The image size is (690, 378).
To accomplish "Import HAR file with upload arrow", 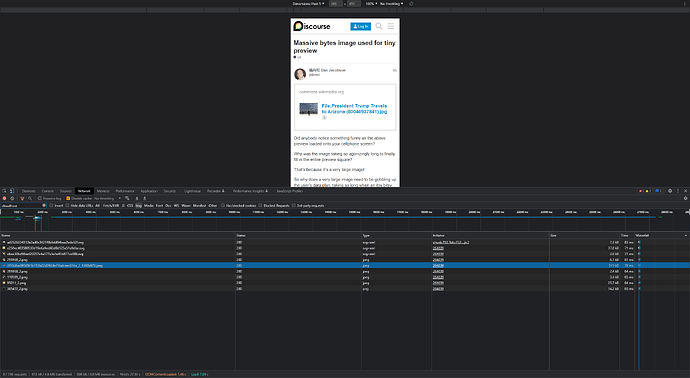I will tap(137, 198).
